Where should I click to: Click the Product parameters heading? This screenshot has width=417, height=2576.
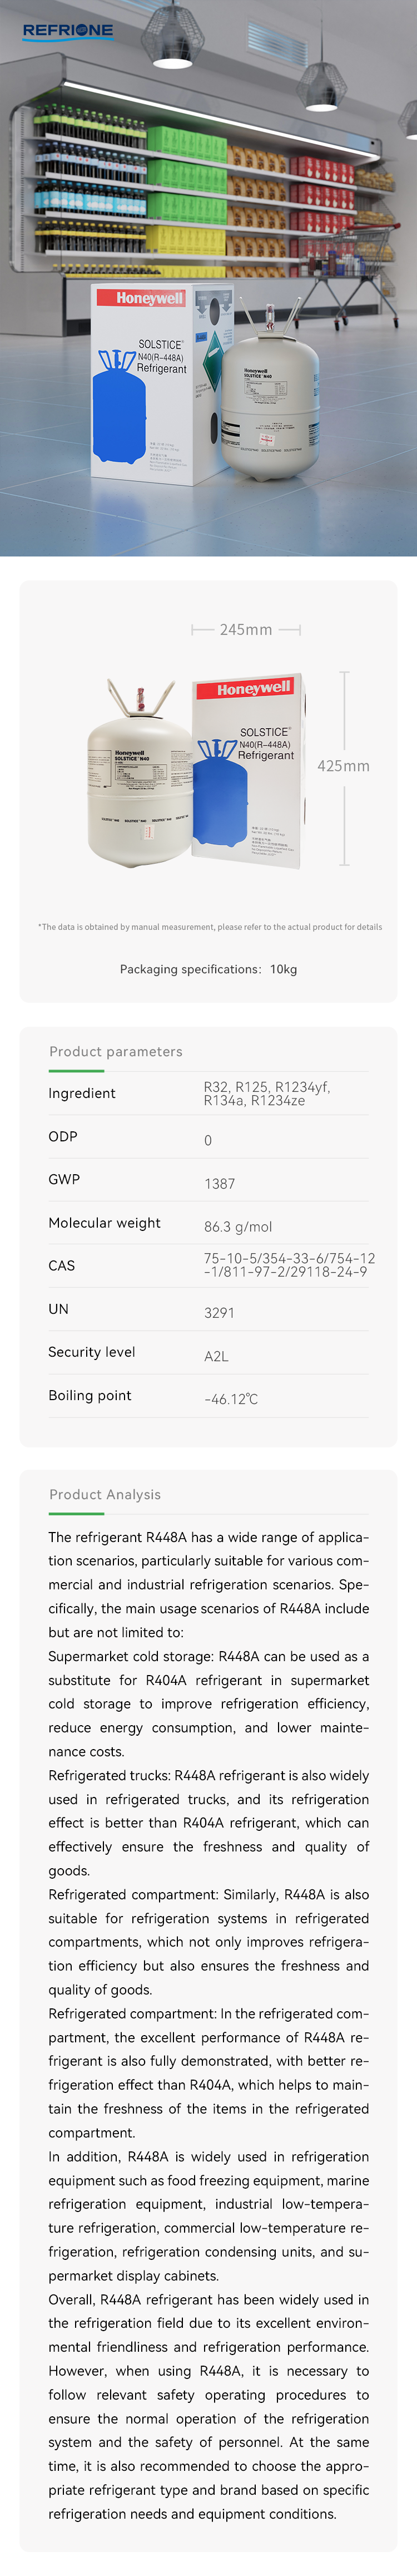click(x=116, y=1051)
